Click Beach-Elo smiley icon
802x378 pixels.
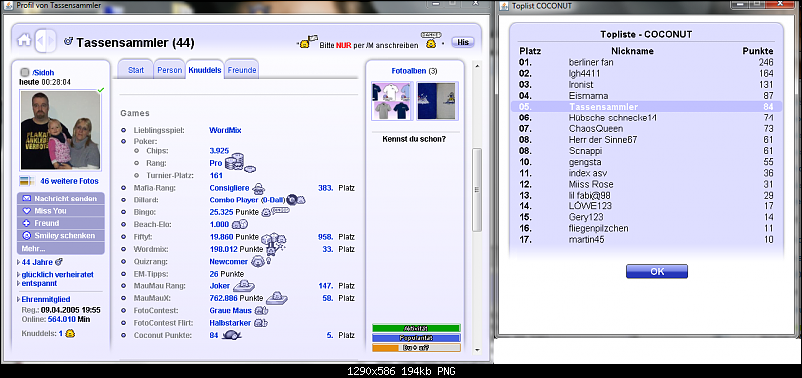click(x=239, y=224)
